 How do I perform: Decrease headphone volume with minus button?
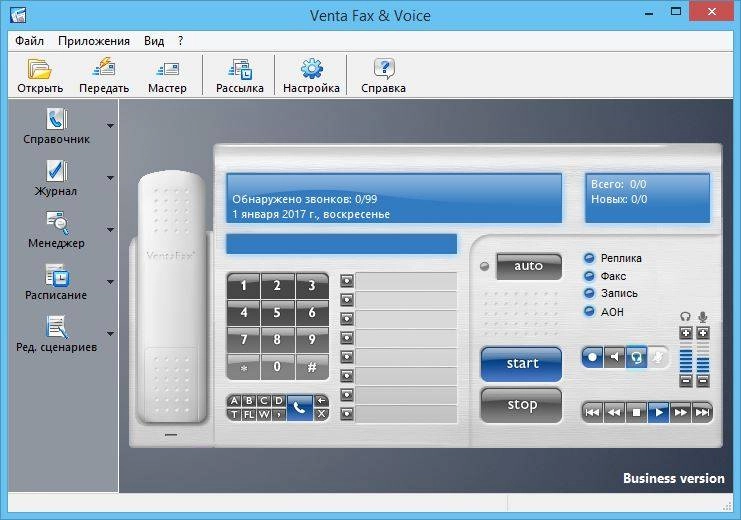[686, 380]
